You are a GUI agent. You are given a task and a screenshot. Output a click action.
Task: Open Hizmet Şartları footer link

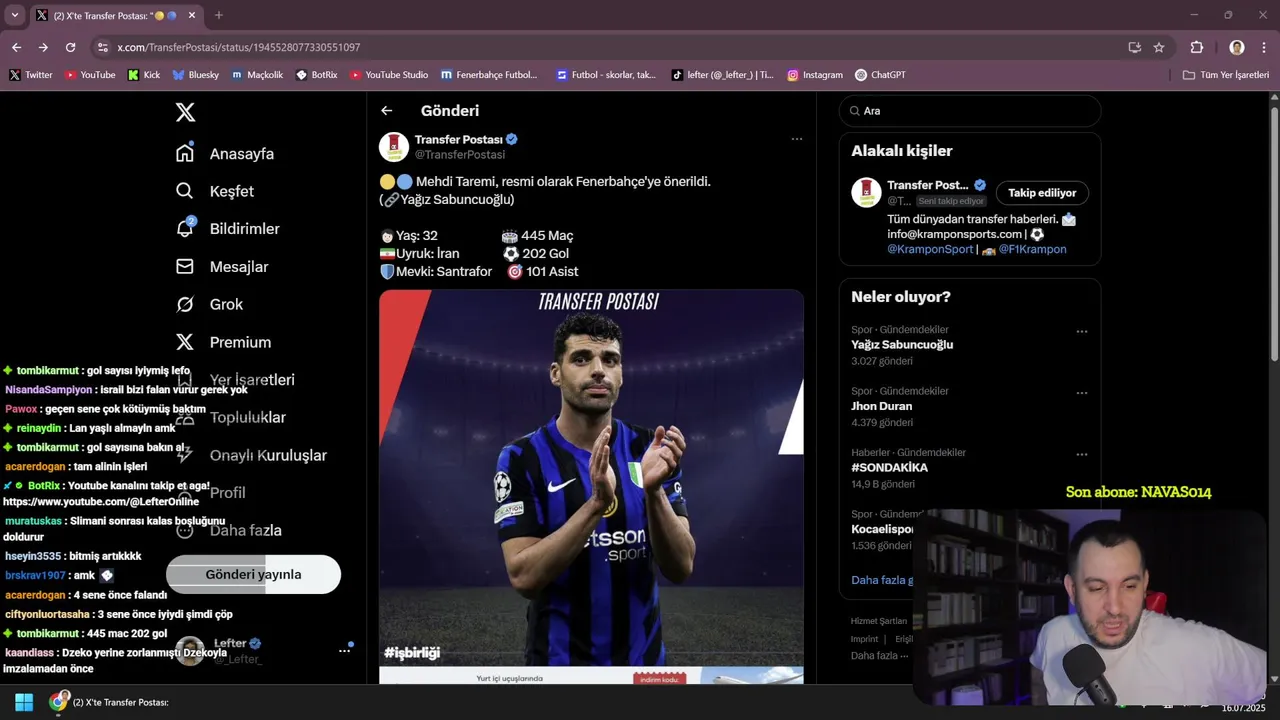click(x=879, y=621)
